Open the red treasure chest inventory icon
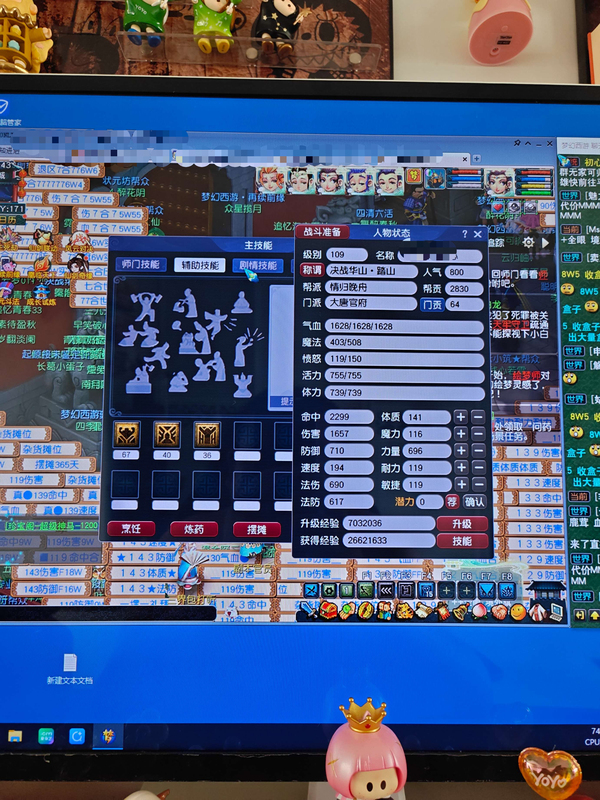600x800 pixels. [x=328, y=610]
